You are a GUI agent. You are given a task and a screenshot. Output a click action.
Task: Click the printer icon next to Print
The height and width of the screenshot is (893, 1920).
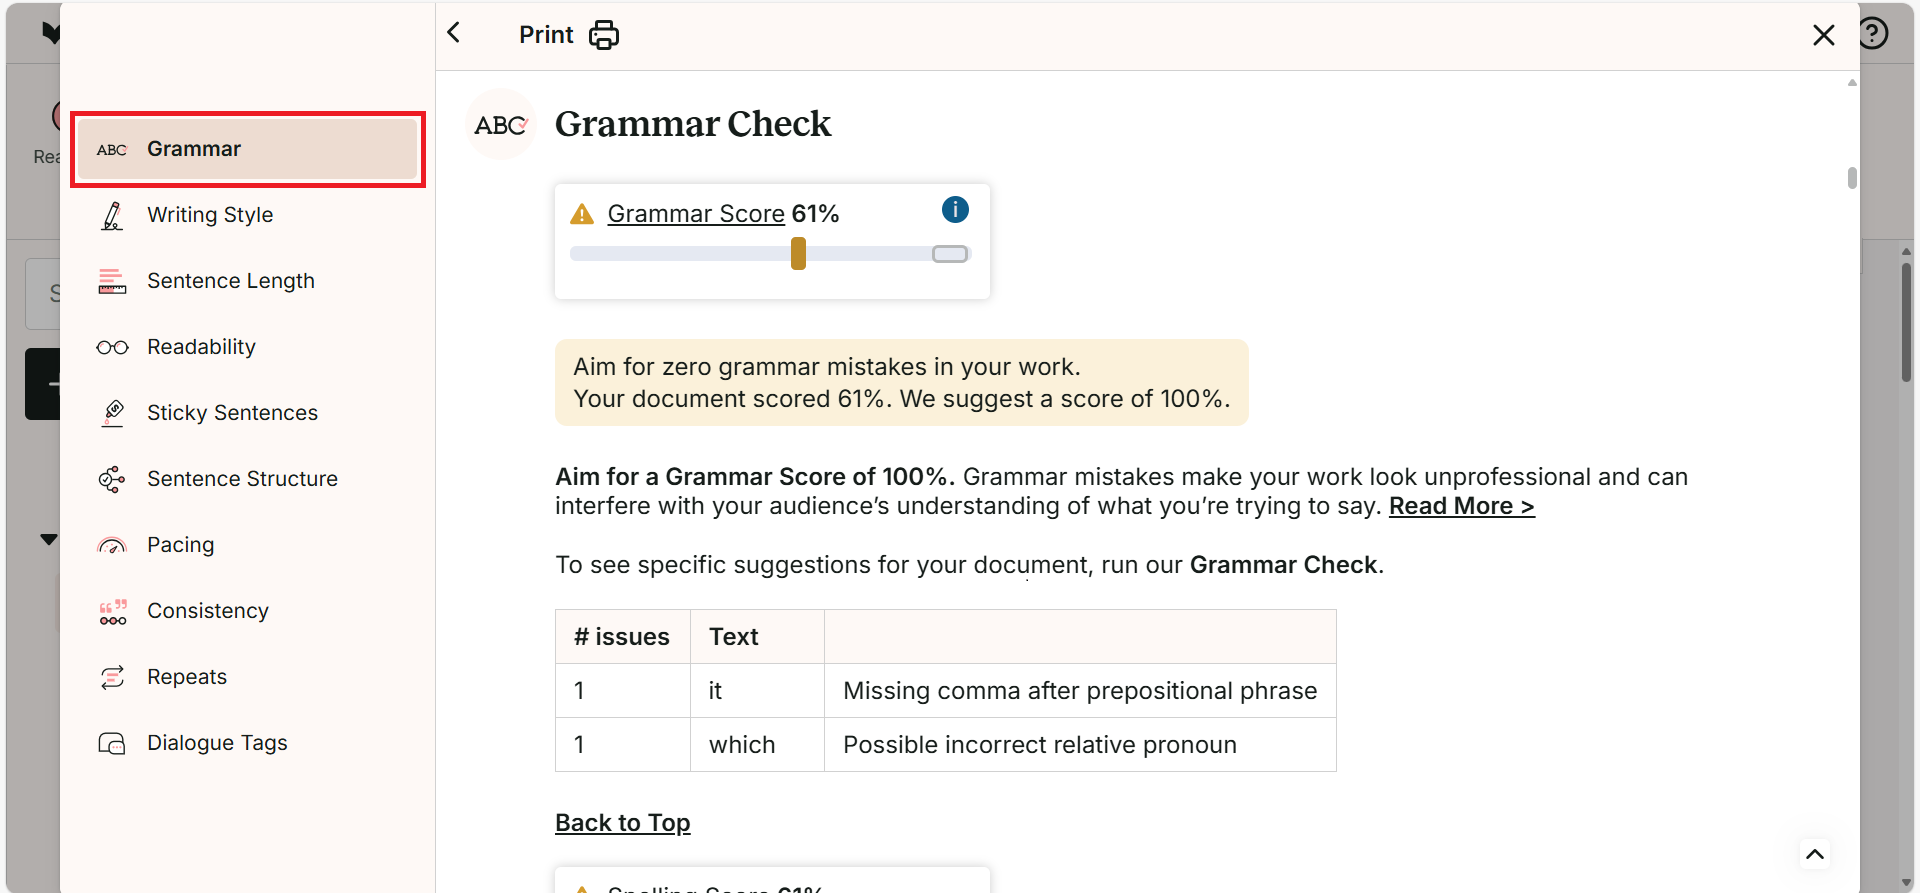click(x=604, y=35)
